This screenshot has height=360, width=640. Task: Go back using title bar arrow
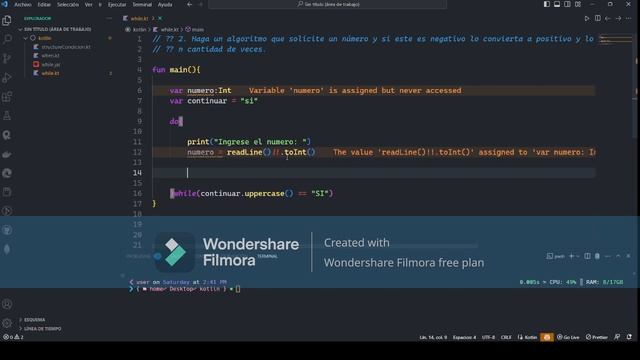(189, 4)
